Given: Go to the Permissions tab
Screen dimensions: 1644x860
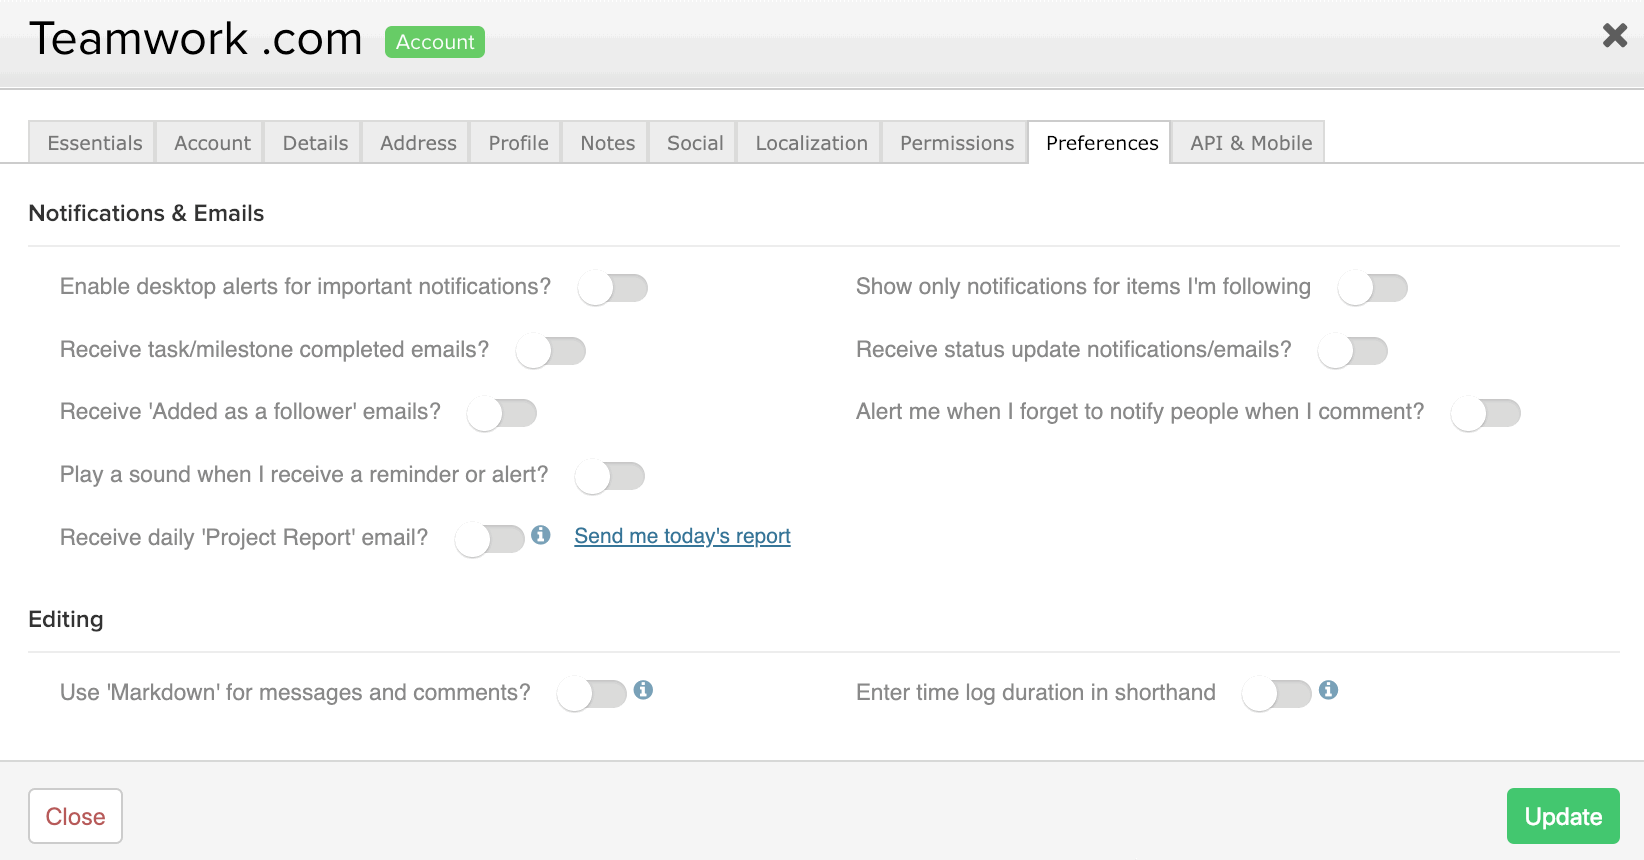Looking at the screenshot, I should [x=956, y=142].
